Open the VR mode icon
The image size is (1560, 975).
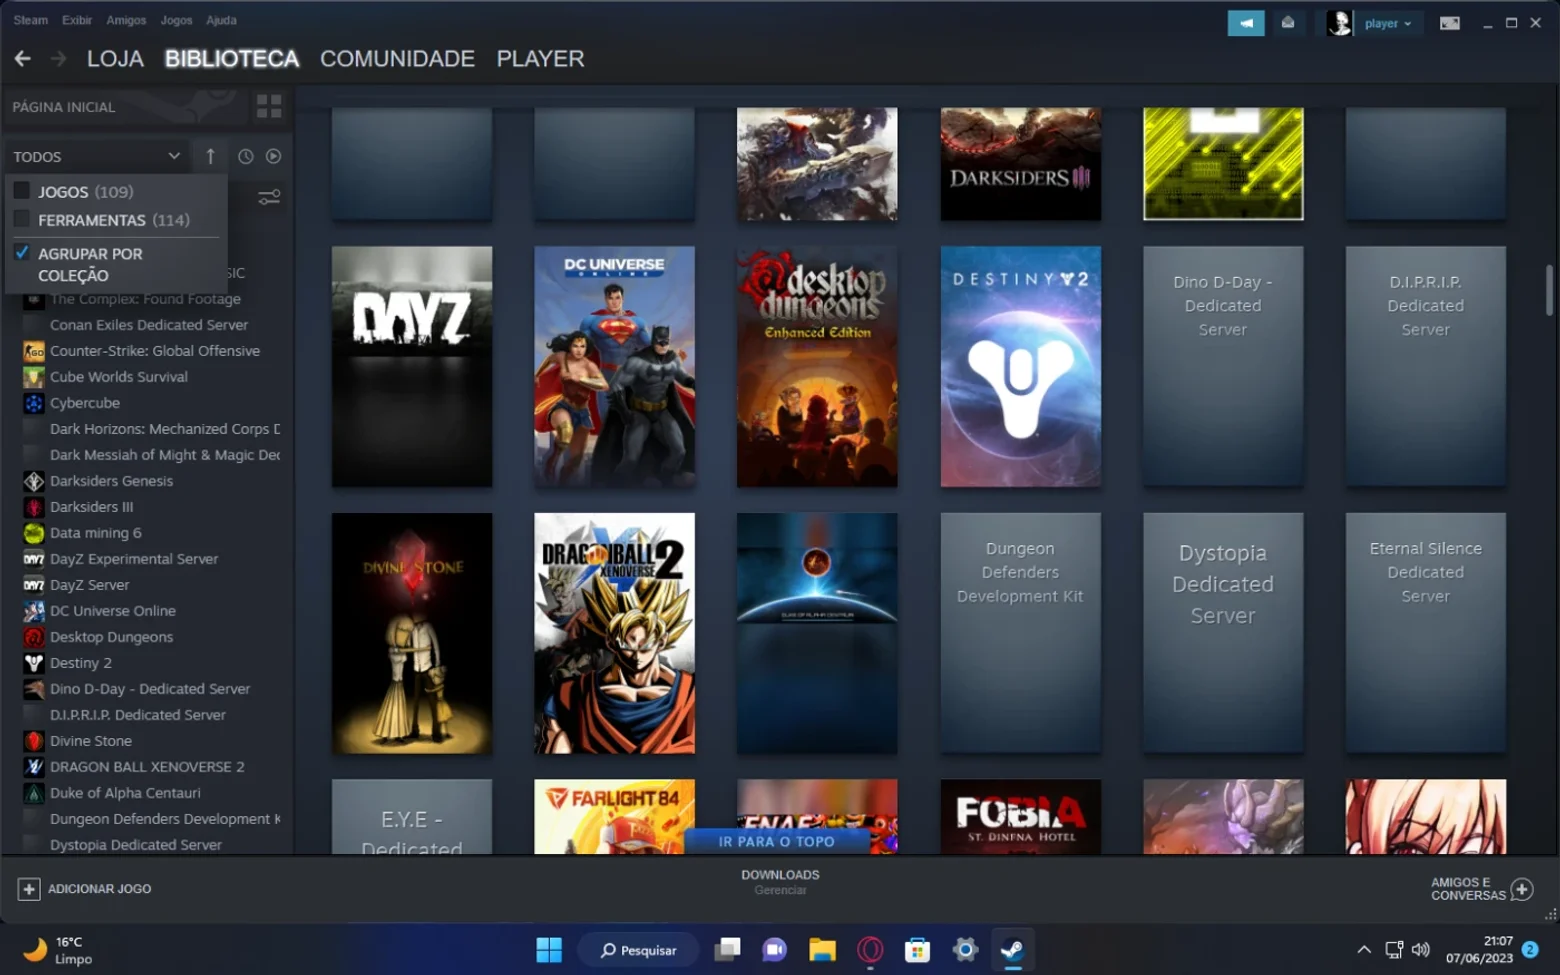1449,23
